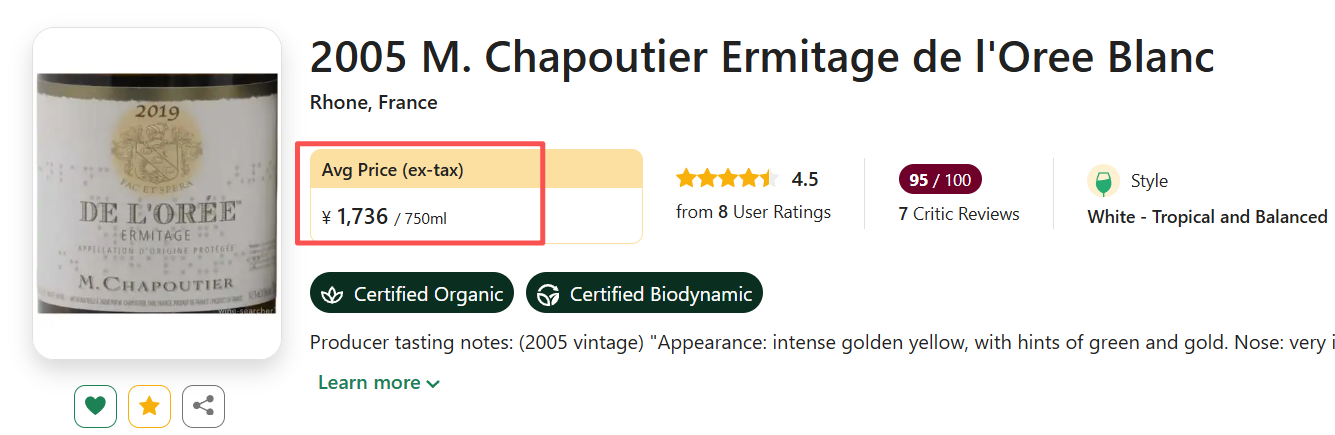
Task: Click the green heart favorite icon
Action: click(x=95, y=406)
